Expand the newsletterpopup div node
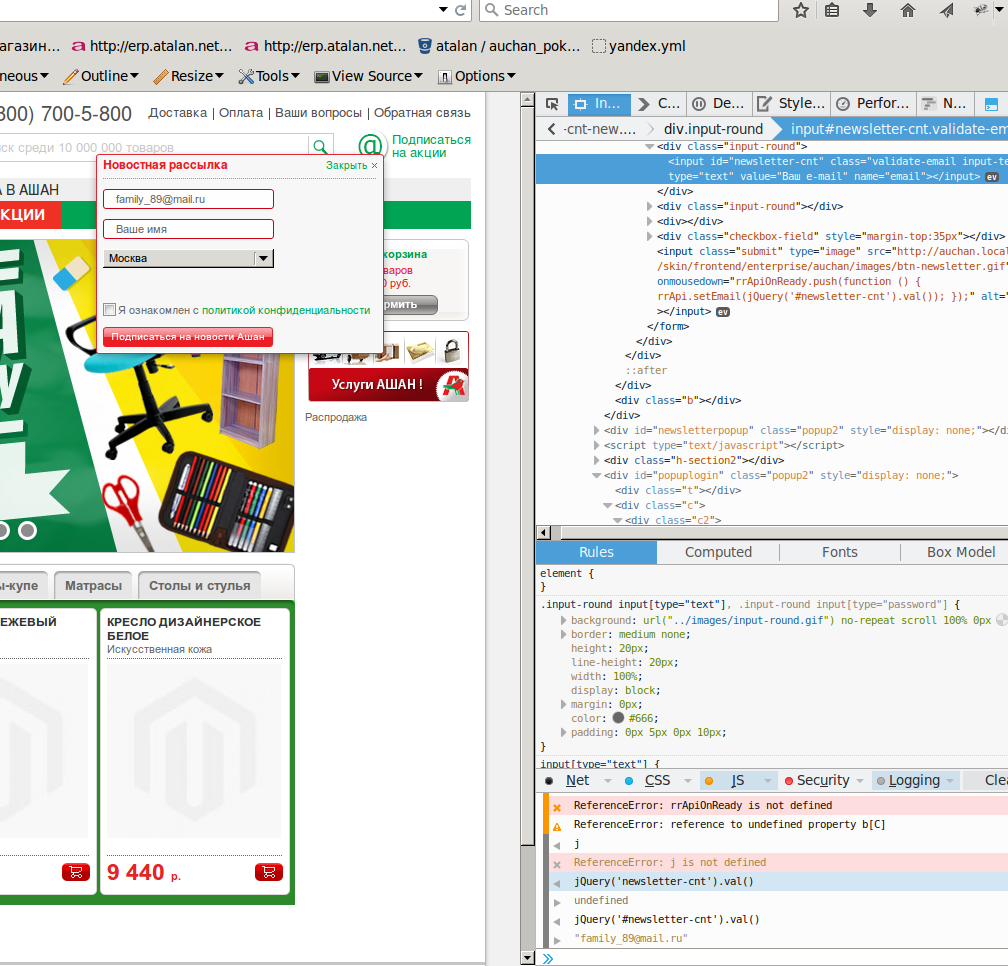Screen dimensions: 1008x966 point(597,431)
